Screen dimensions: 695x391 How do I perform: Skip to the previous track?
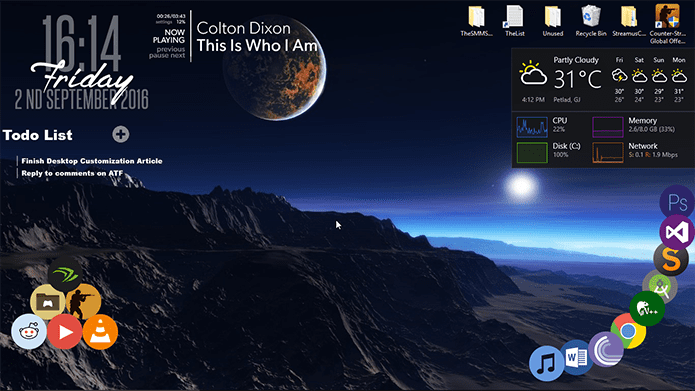(171, 49)
